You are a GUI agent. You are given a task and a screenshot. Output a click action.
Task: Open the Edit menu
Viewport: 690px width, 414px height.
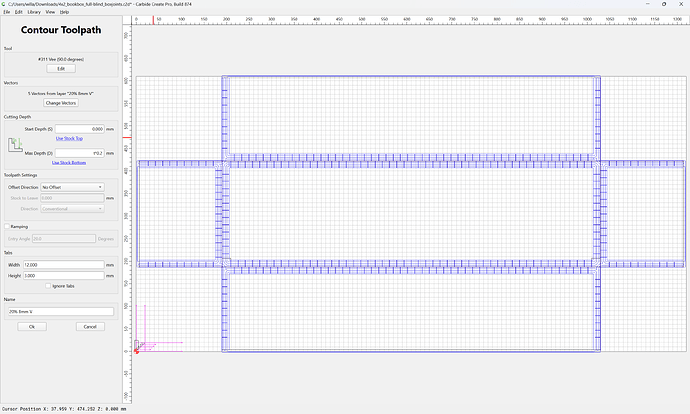click(x=18, y=12)
